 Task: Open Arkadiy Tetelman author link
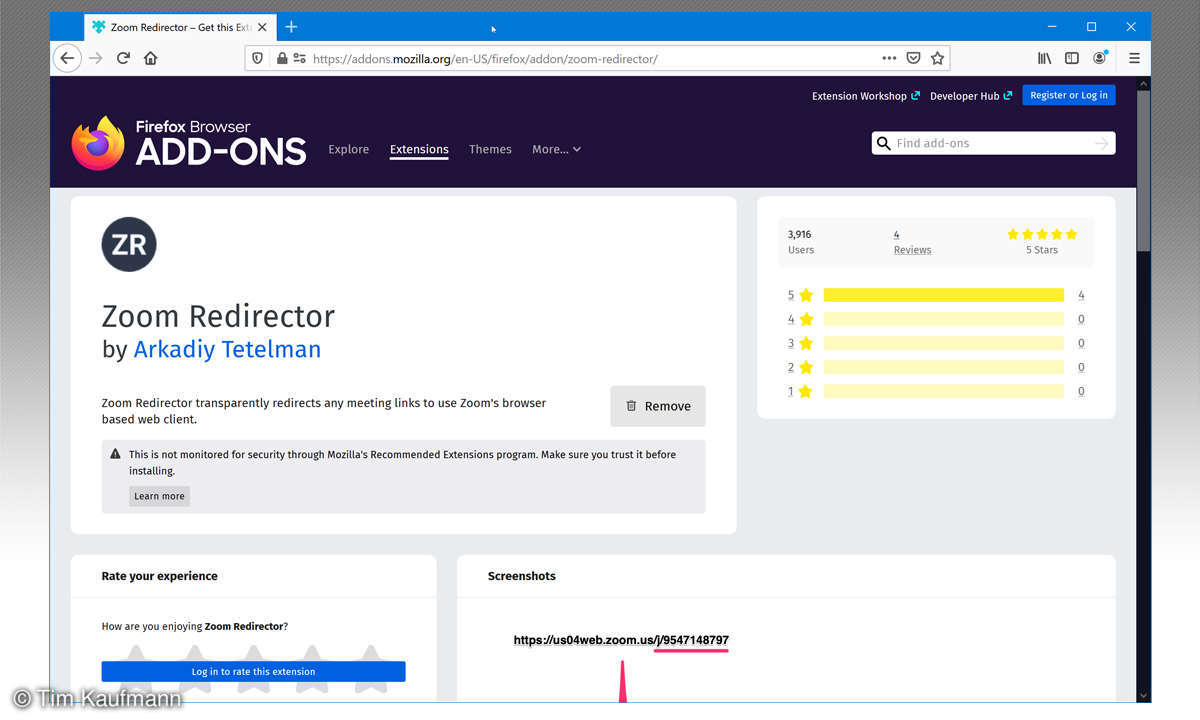pos(227,349)
